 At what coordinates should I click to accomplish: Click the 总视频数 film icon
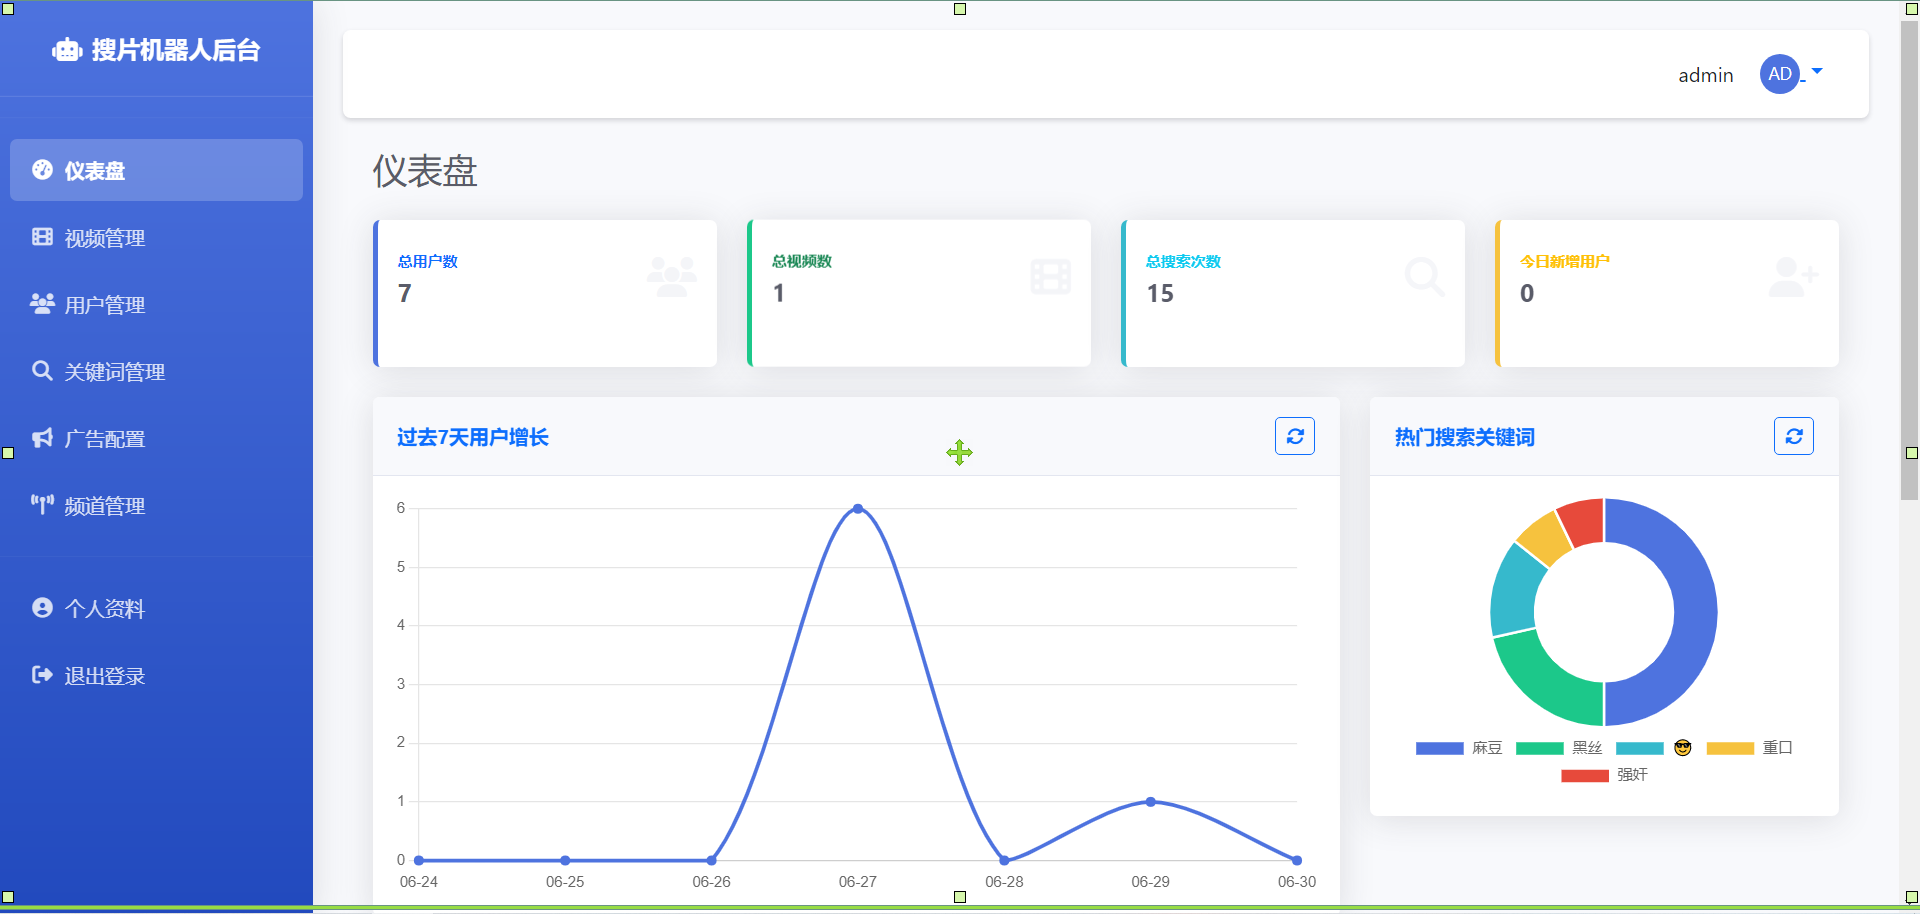[1050, 276]
